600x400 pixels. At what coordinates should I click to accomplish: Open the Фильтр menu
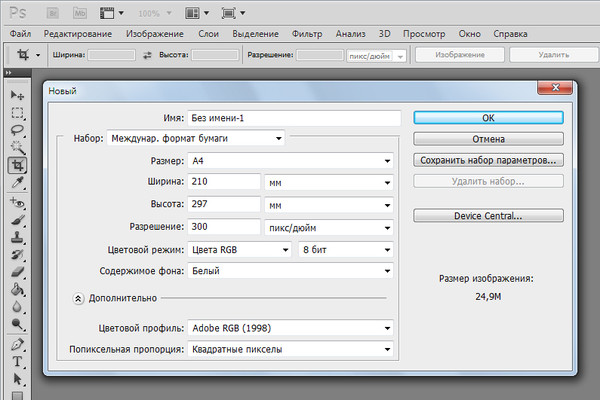(307, 34)
